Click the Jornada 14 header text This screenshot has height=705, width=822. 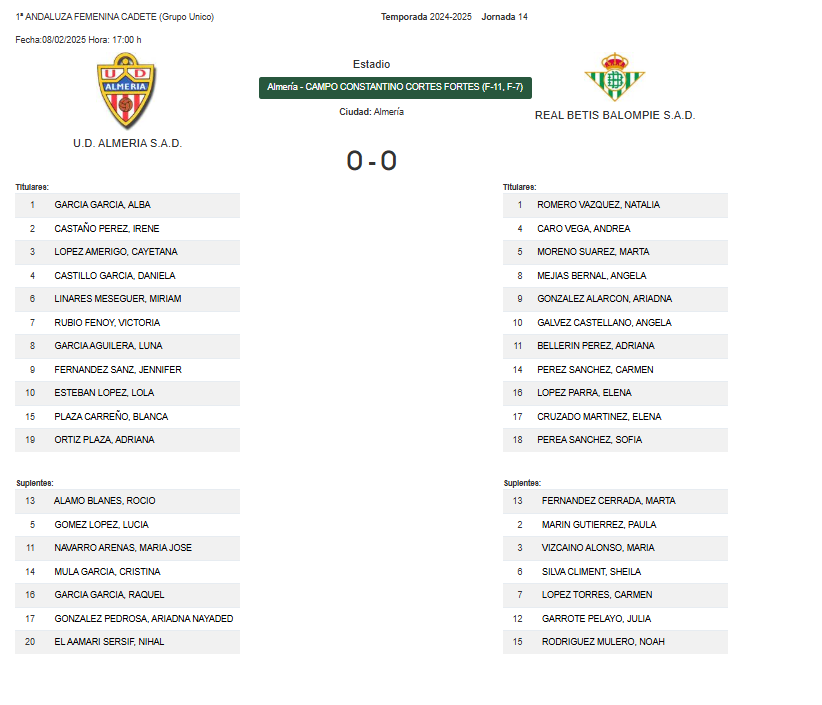(x=504, y=17)
